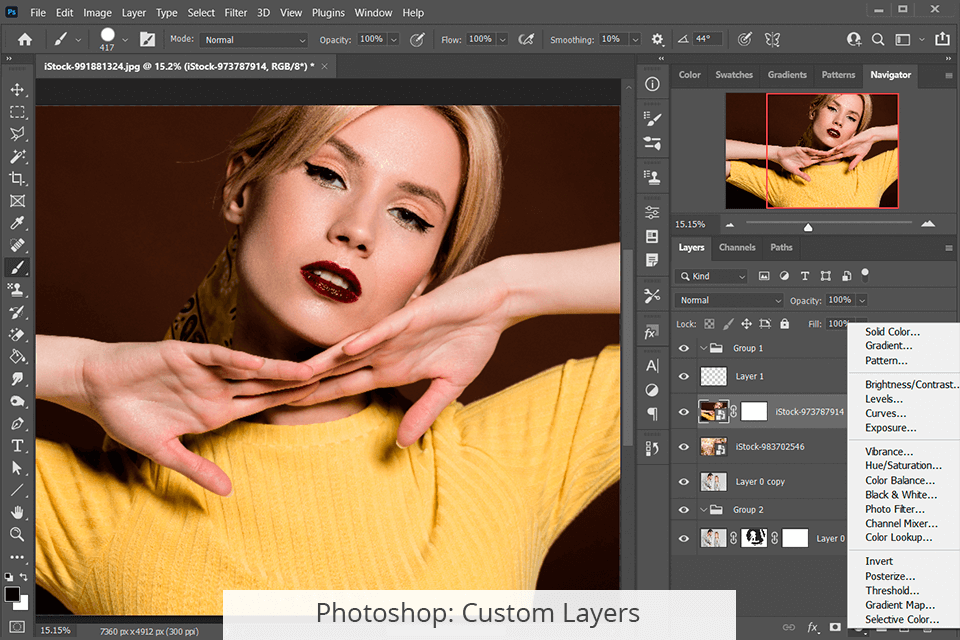Select the Move tool
960x640 pixels.
point(17,90)
